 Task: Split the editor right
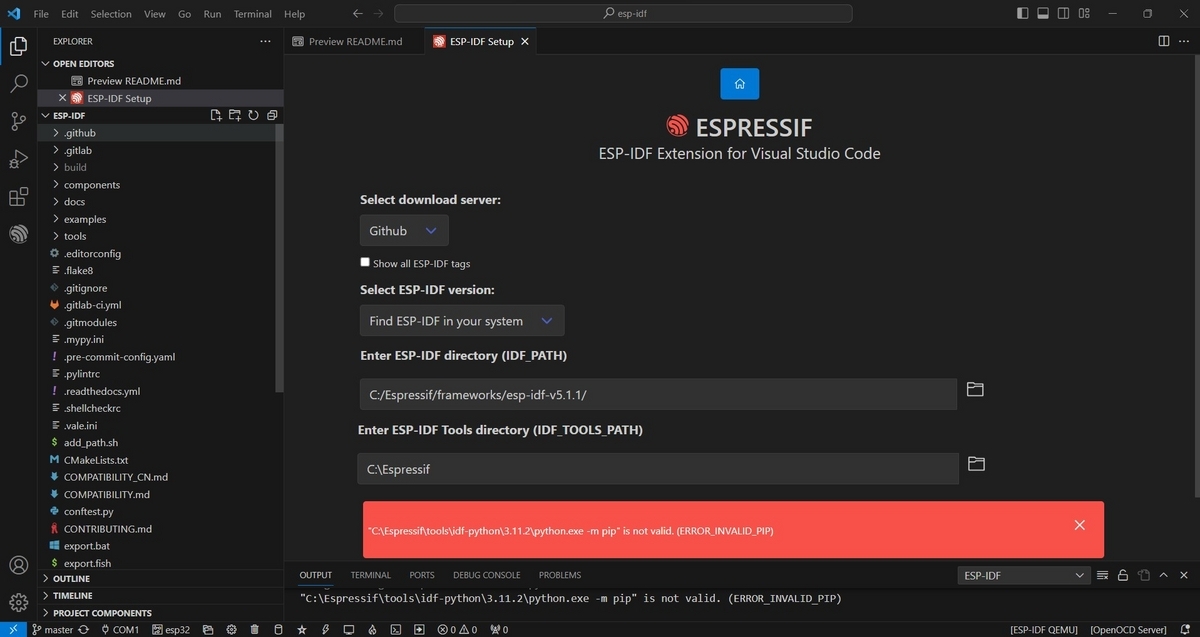tap(1164, 41)
